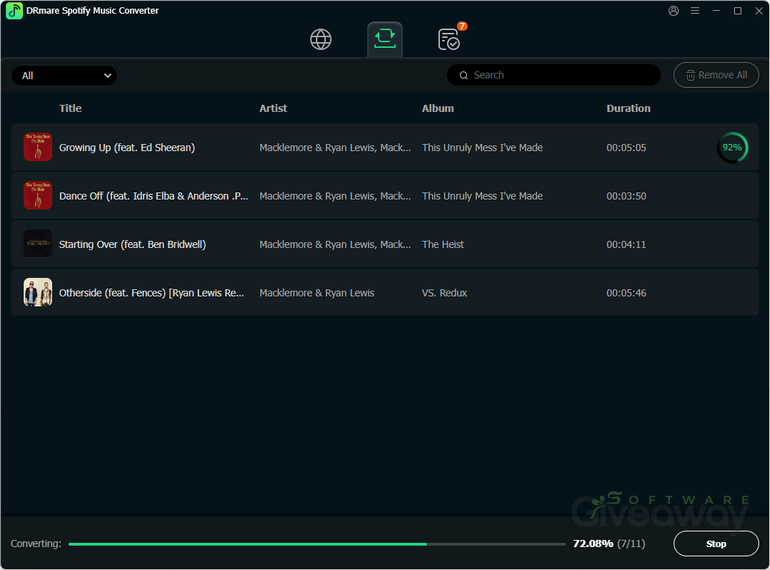
Task: Select Dance Off album cover thumbnail
Action: point(38,196)
